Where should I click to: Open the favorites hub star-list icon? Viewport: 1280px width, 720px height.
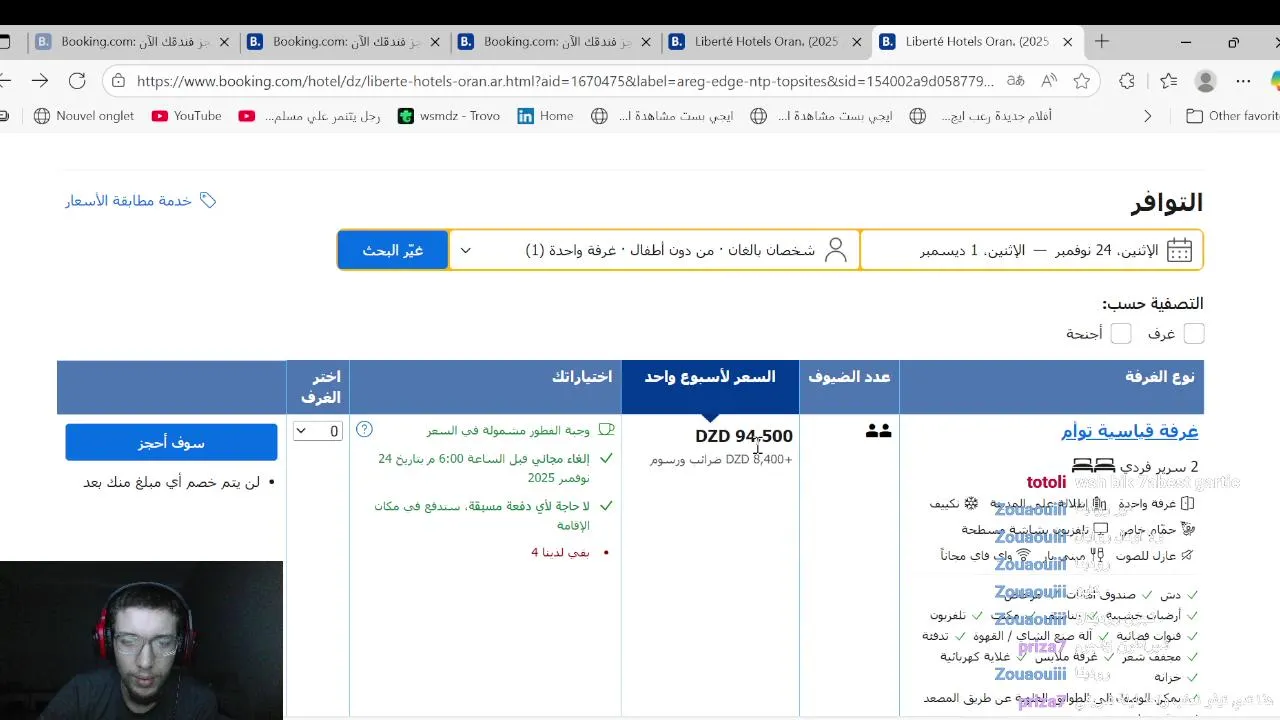[x=1169, y=81]
